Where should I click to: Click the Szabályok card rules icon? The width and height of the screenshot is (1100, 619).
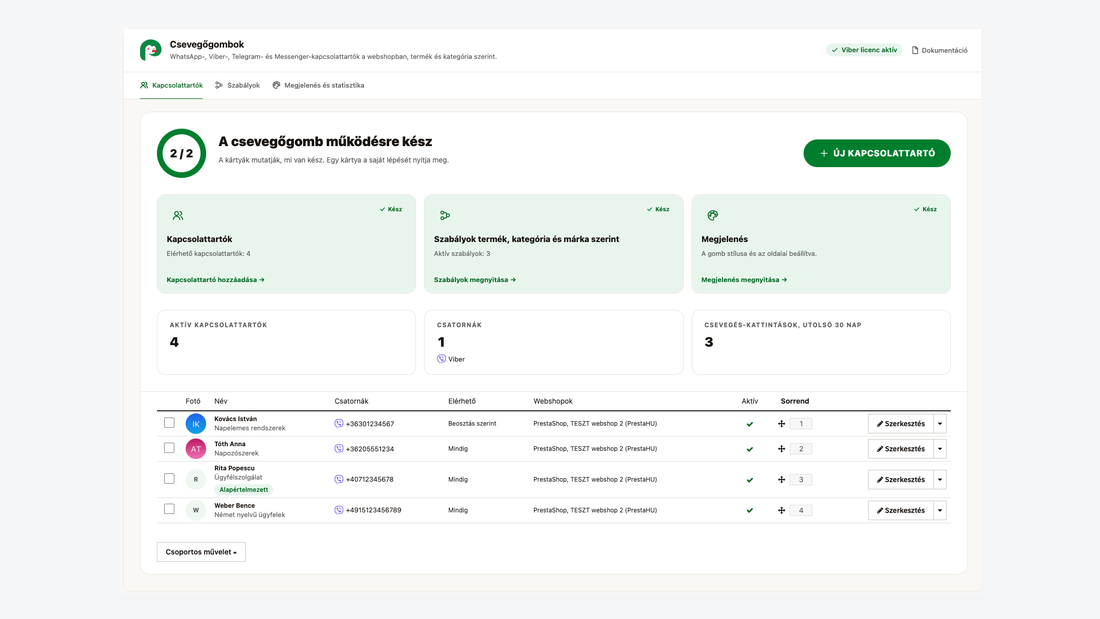(445, 215)
